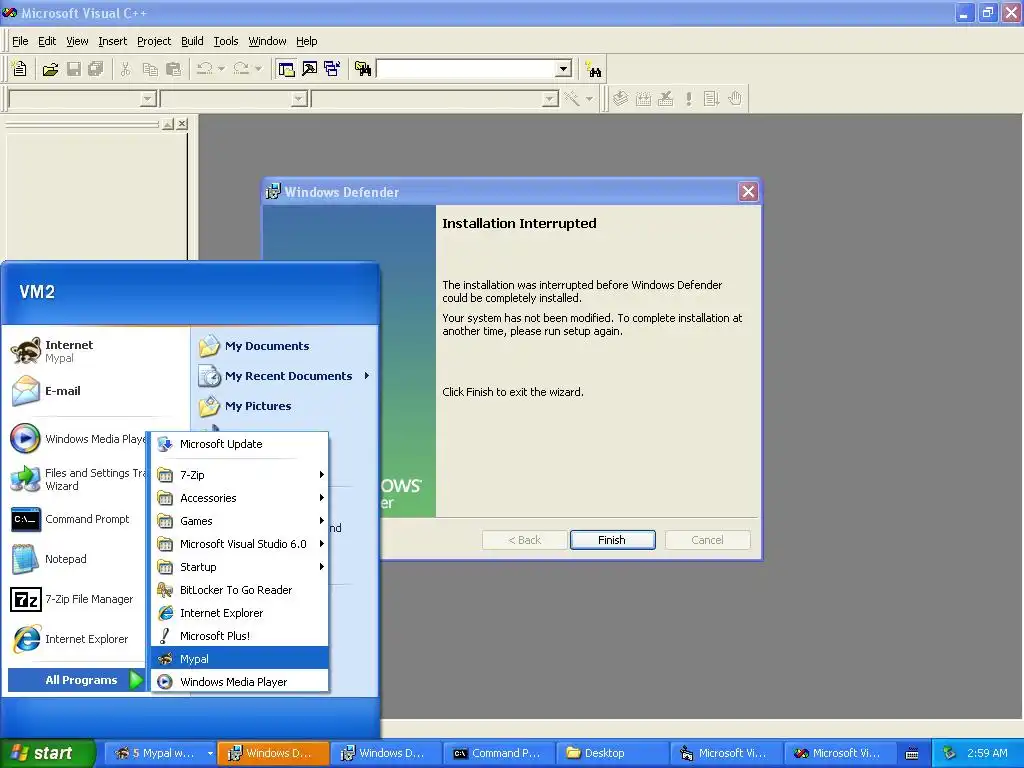Viewport: 1024px width, 768px height.
Task: Select BitLocker To Go Reader entry
Action: pos(240,590)
